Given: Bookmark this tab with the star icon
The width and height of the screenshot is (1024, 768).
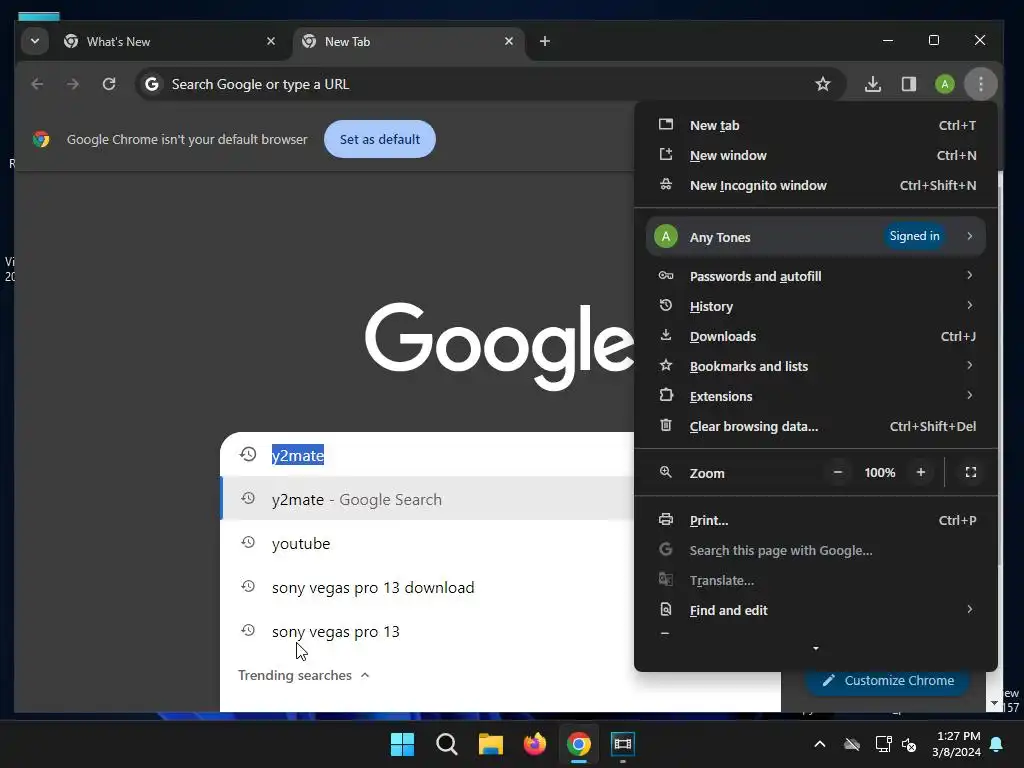Looking at the screenshot, I should (823, 84).
